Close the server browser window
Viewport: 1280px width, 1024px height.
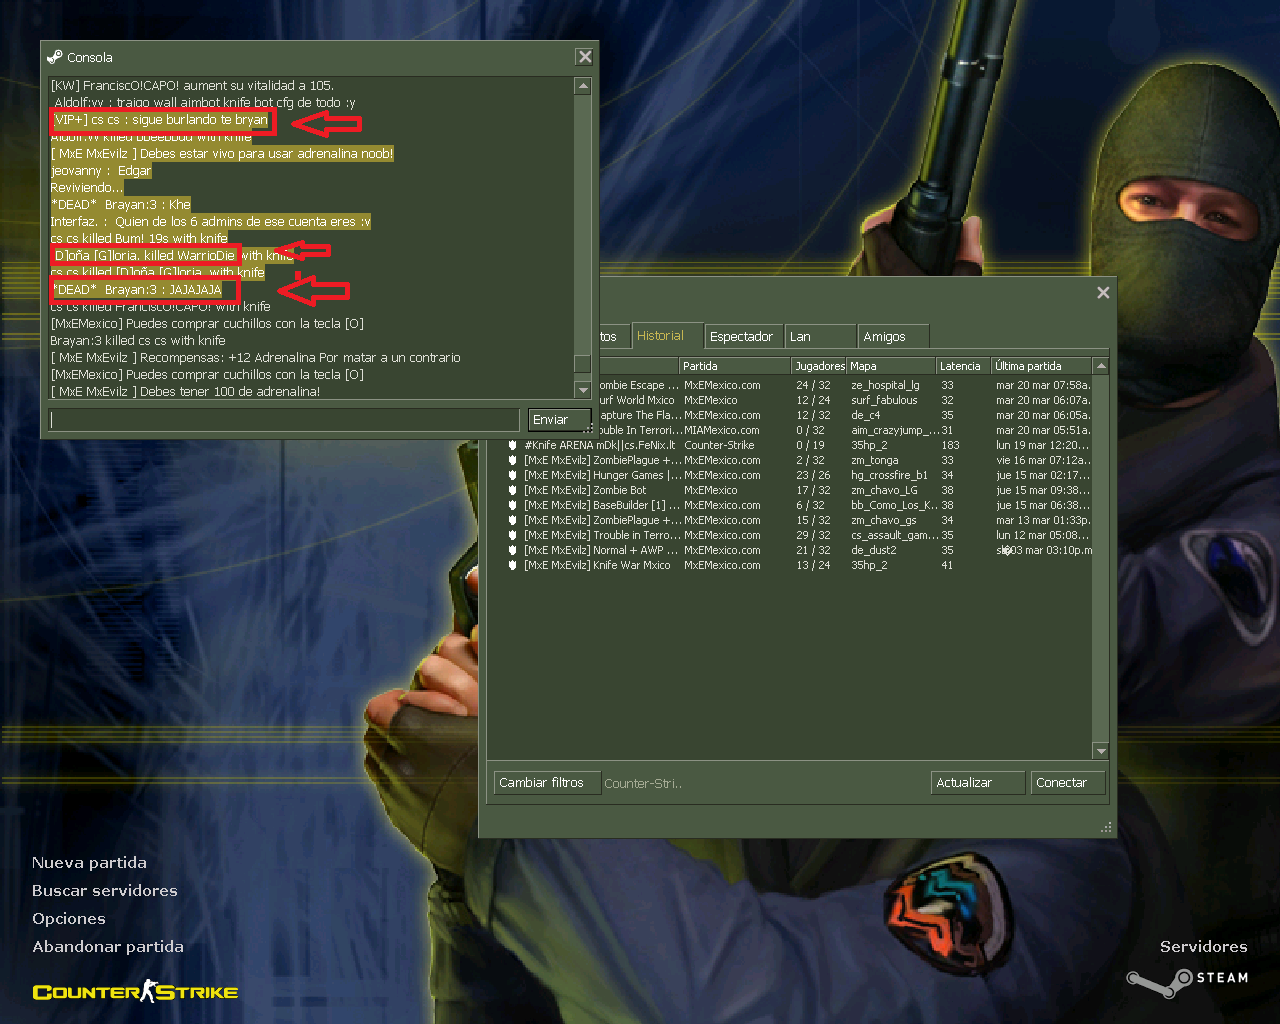[x=1103, y=292]
